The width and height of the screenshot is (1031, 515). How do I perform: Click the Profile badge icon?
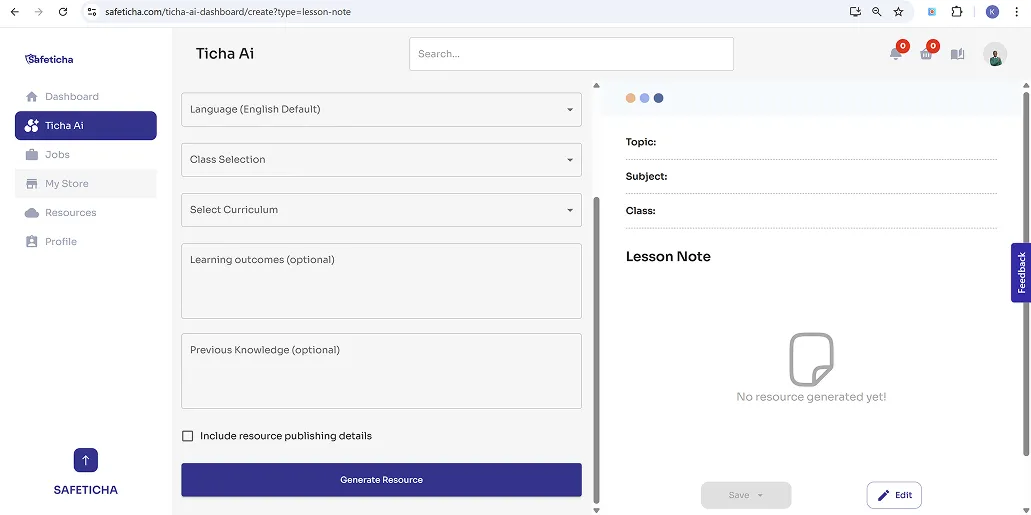coord(32,241)
